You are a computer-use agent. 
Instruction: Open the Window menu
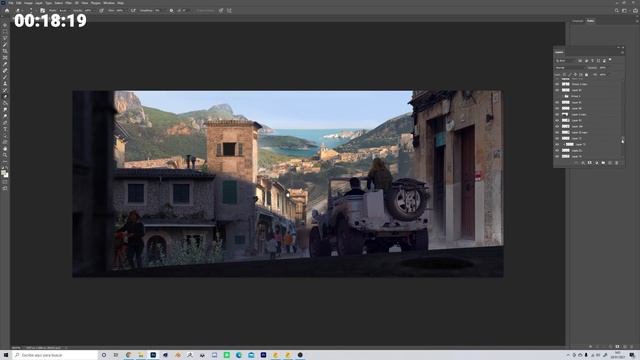[109, 3]
